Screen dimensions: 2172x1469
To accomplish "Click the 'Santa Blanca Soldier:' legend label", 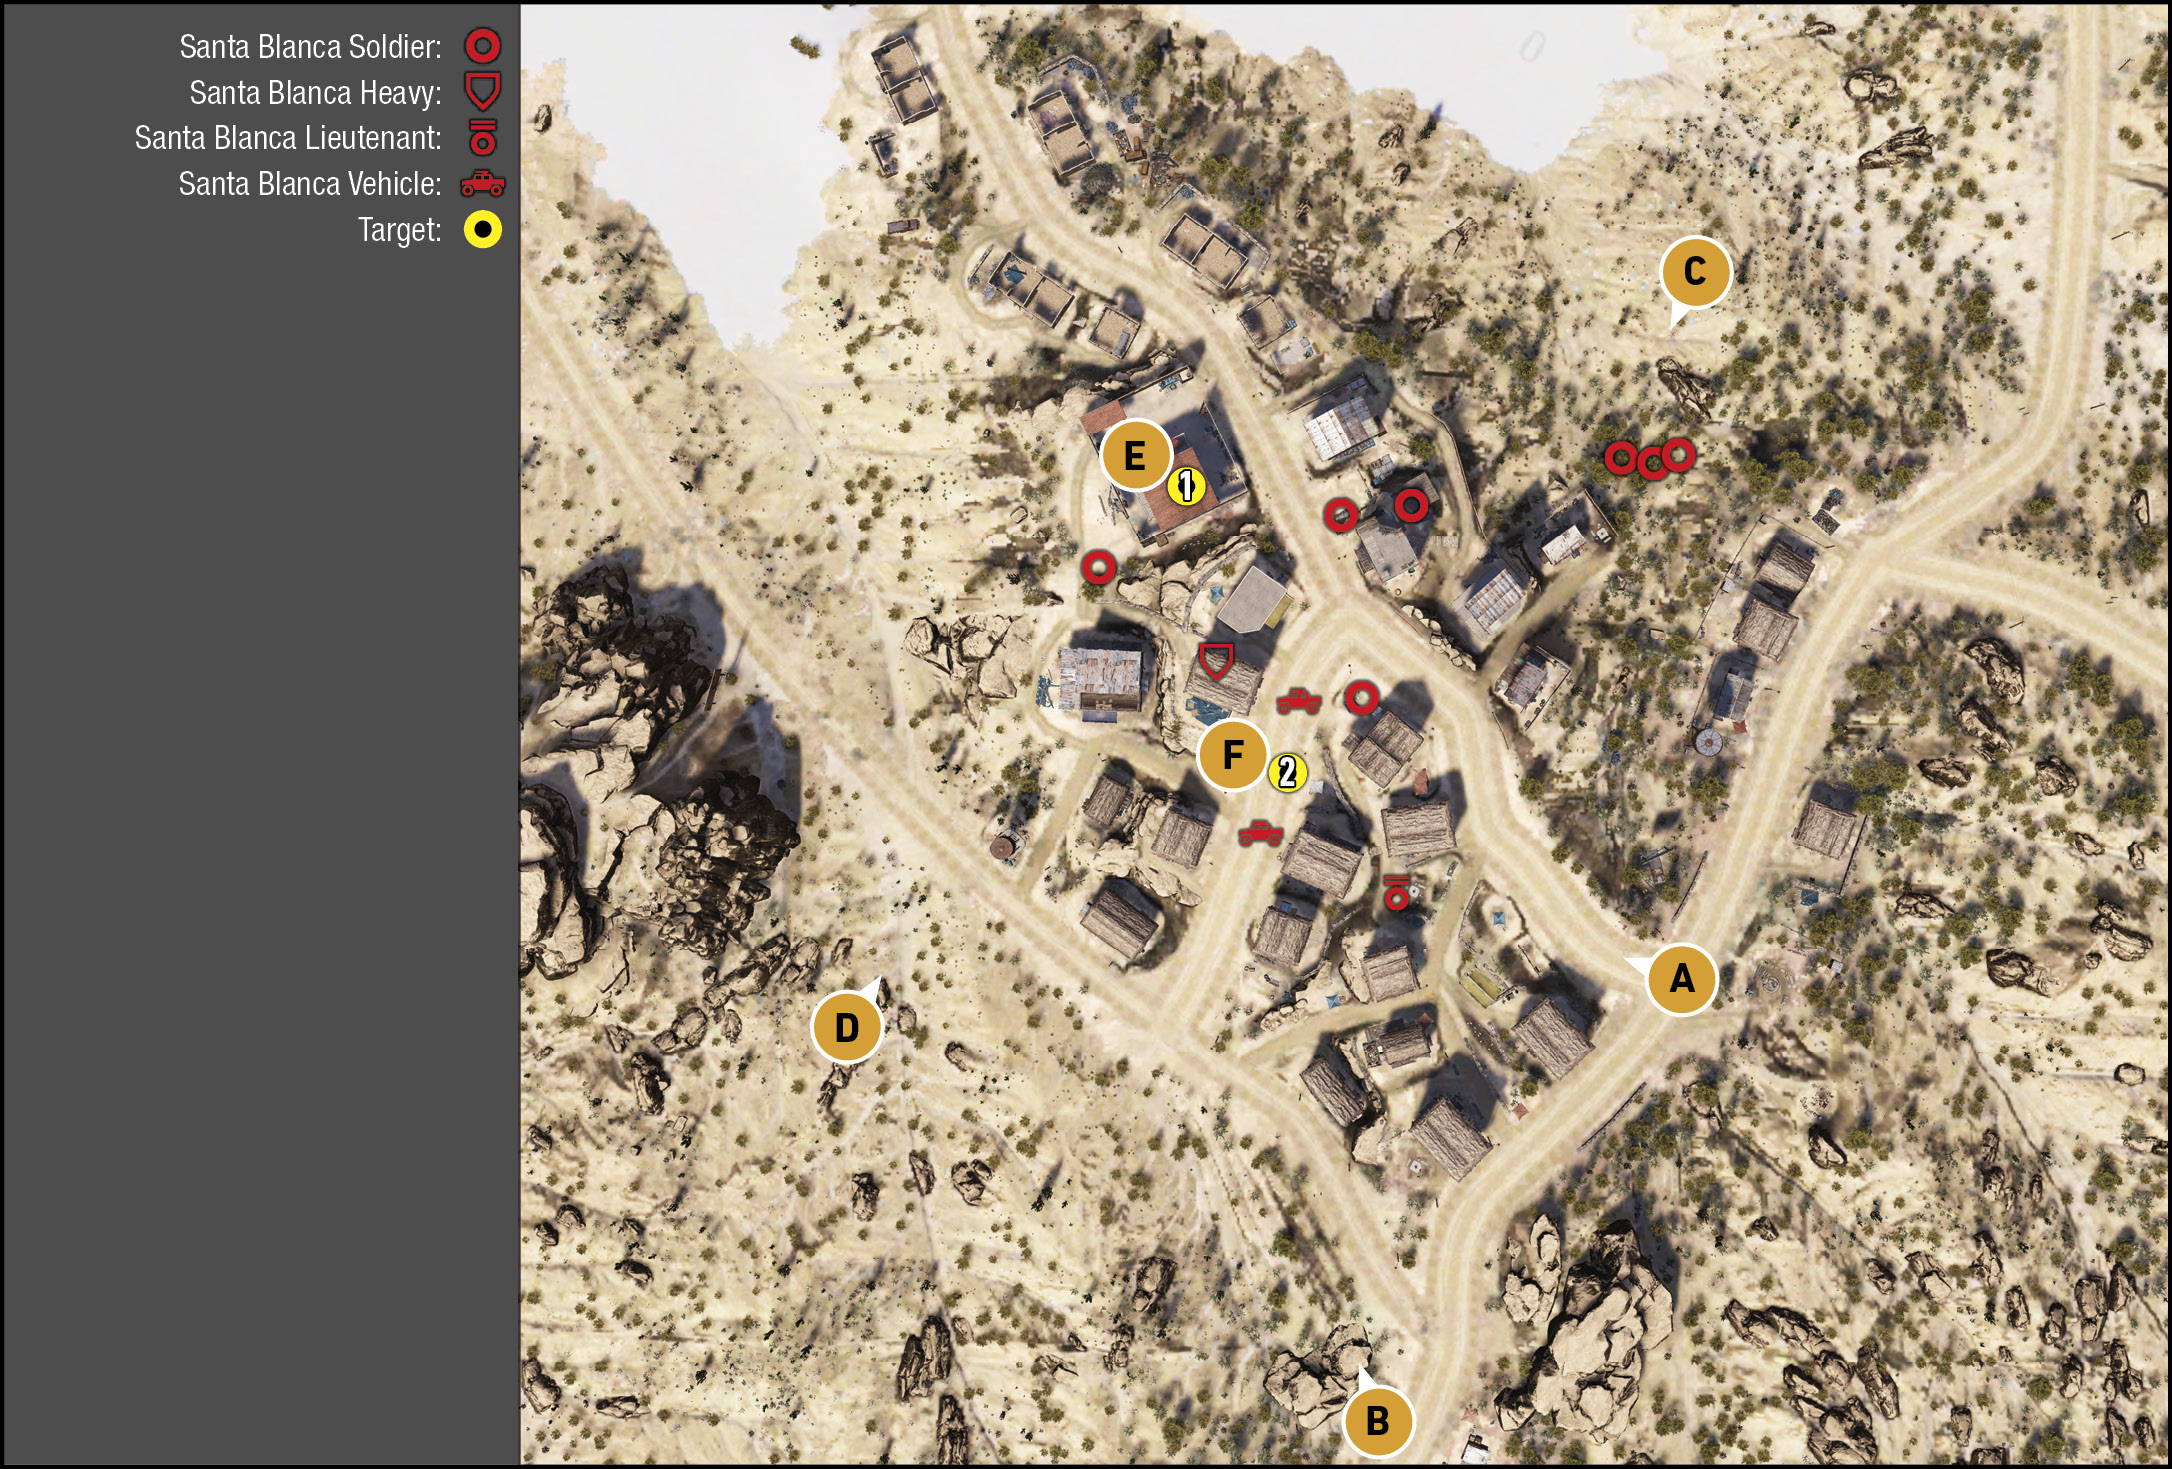I will coord(310,47).
